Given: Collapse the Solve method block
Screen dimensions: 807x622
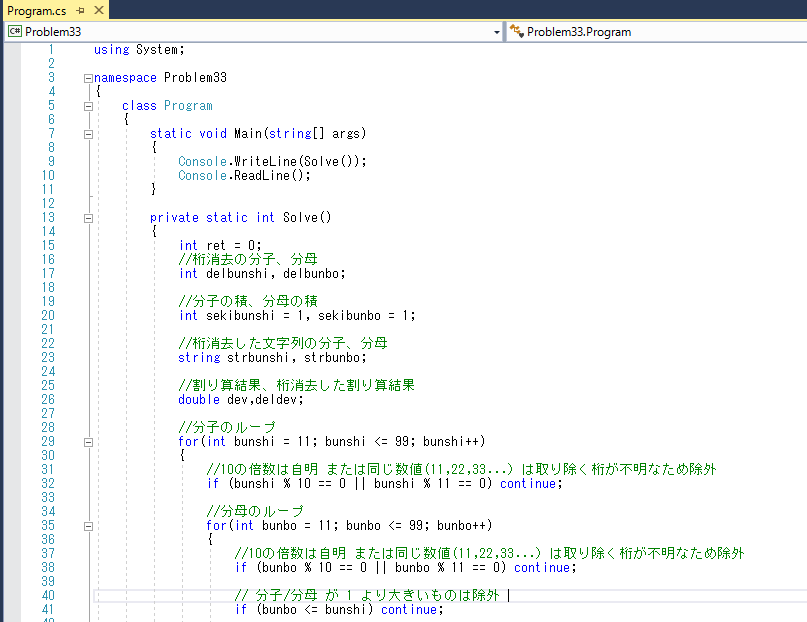Looking at the screenshot, I should [x=88, y=218].
